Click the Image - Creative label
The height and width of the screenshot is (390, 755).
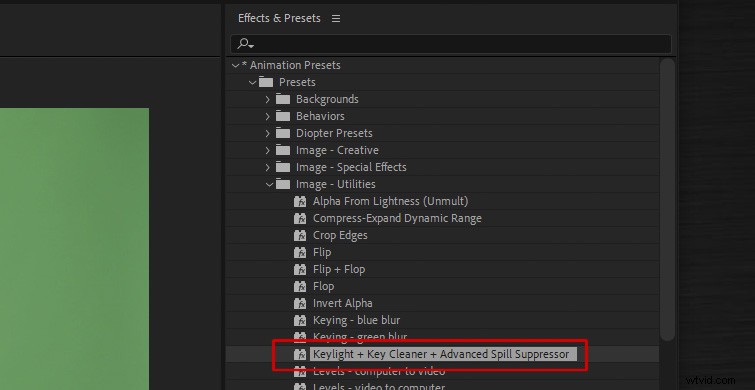(337, 150)
